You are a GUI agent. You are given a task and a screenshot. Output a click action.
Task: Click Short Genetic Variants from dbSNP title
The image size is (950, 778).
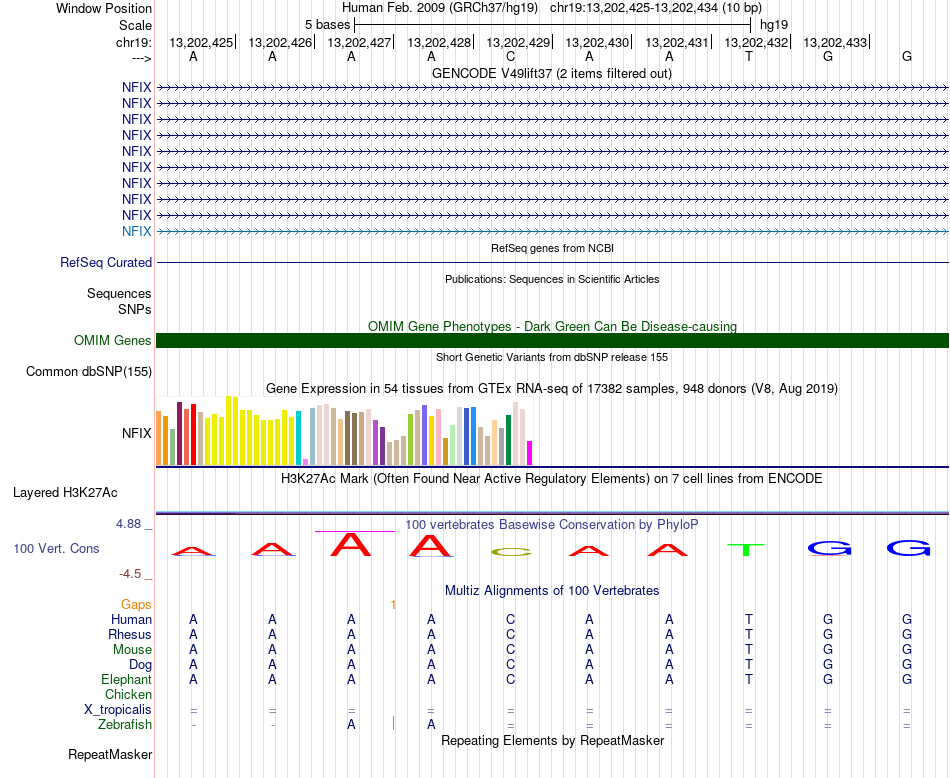point(552,357)
